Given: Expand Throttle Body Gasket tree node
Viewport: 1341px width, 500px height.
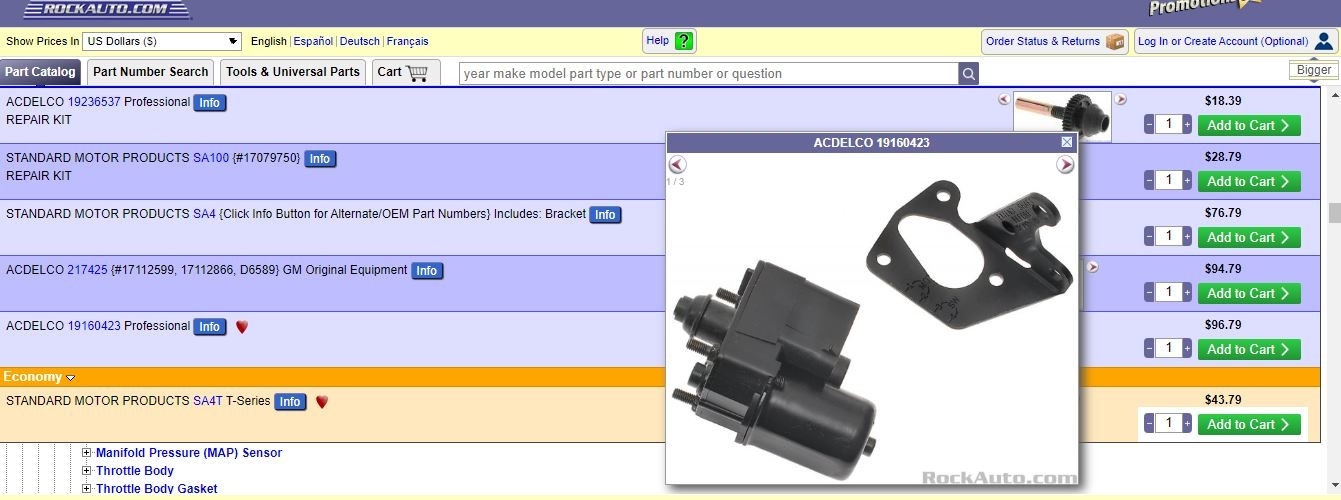Looking at the screenshot, I should coord(87,489).
